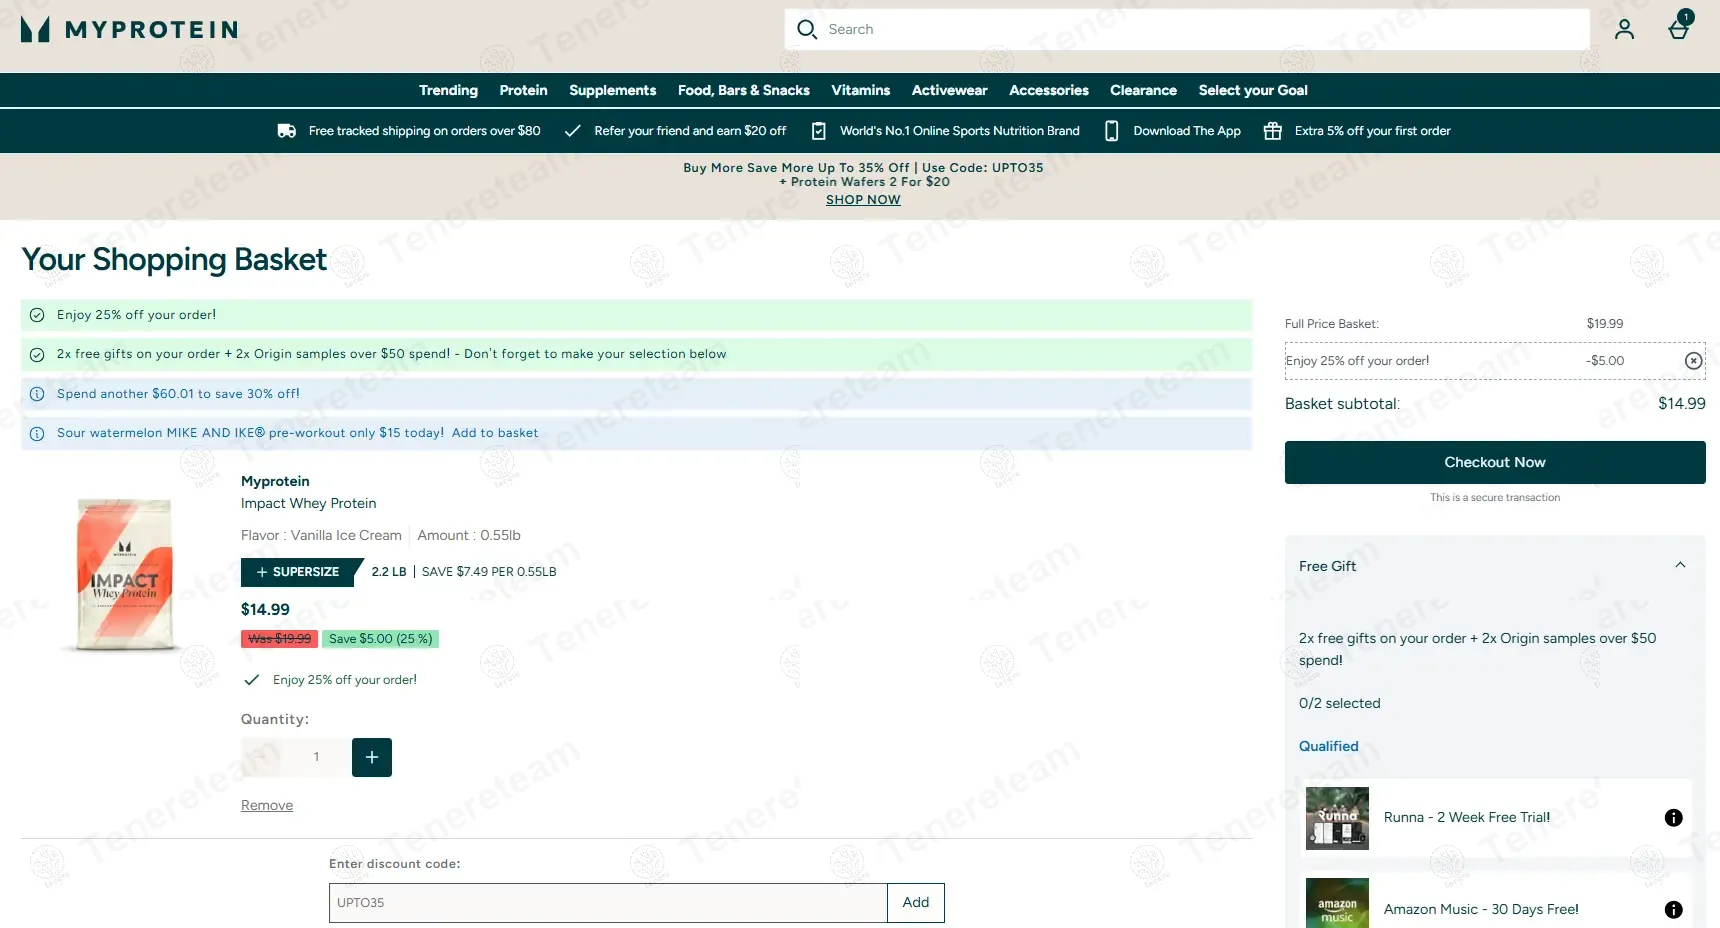Click the info icon beside Spend another $60.01
Screen dimensions: 1720x928
click(37, 394)
